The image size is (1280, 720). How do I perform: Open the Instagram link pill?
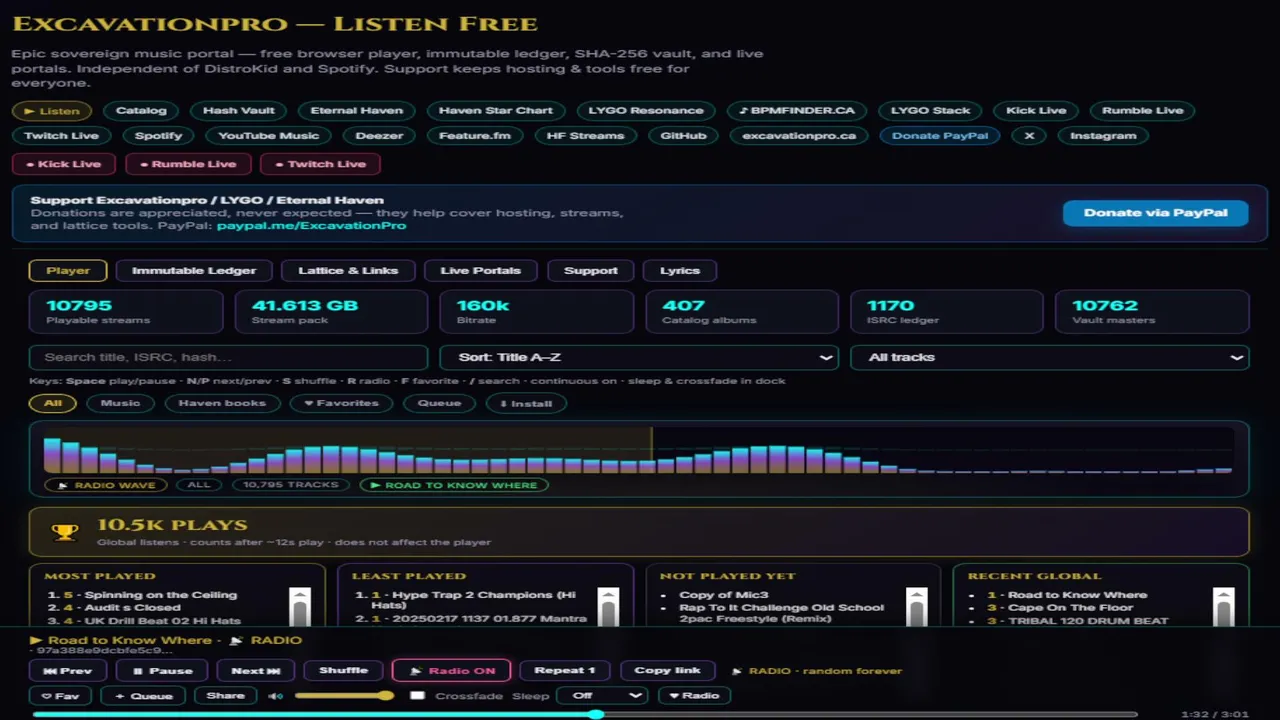pyautogui.click(x=1103, y=136)
